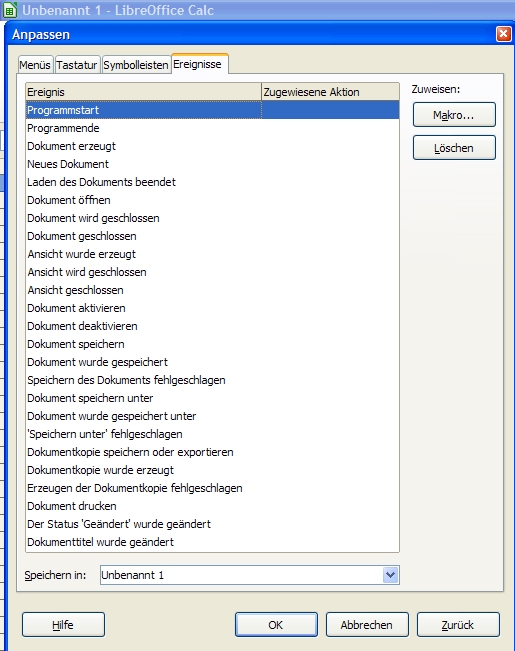The height and width of the screenshot is (651, 515).
Task: Select Dokument wurde gespeichert unter
Action: (212, 416)
